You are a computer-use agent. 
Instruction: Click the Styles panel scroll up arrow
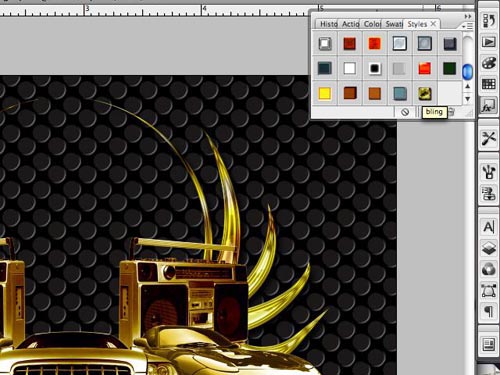click(468, 86)
